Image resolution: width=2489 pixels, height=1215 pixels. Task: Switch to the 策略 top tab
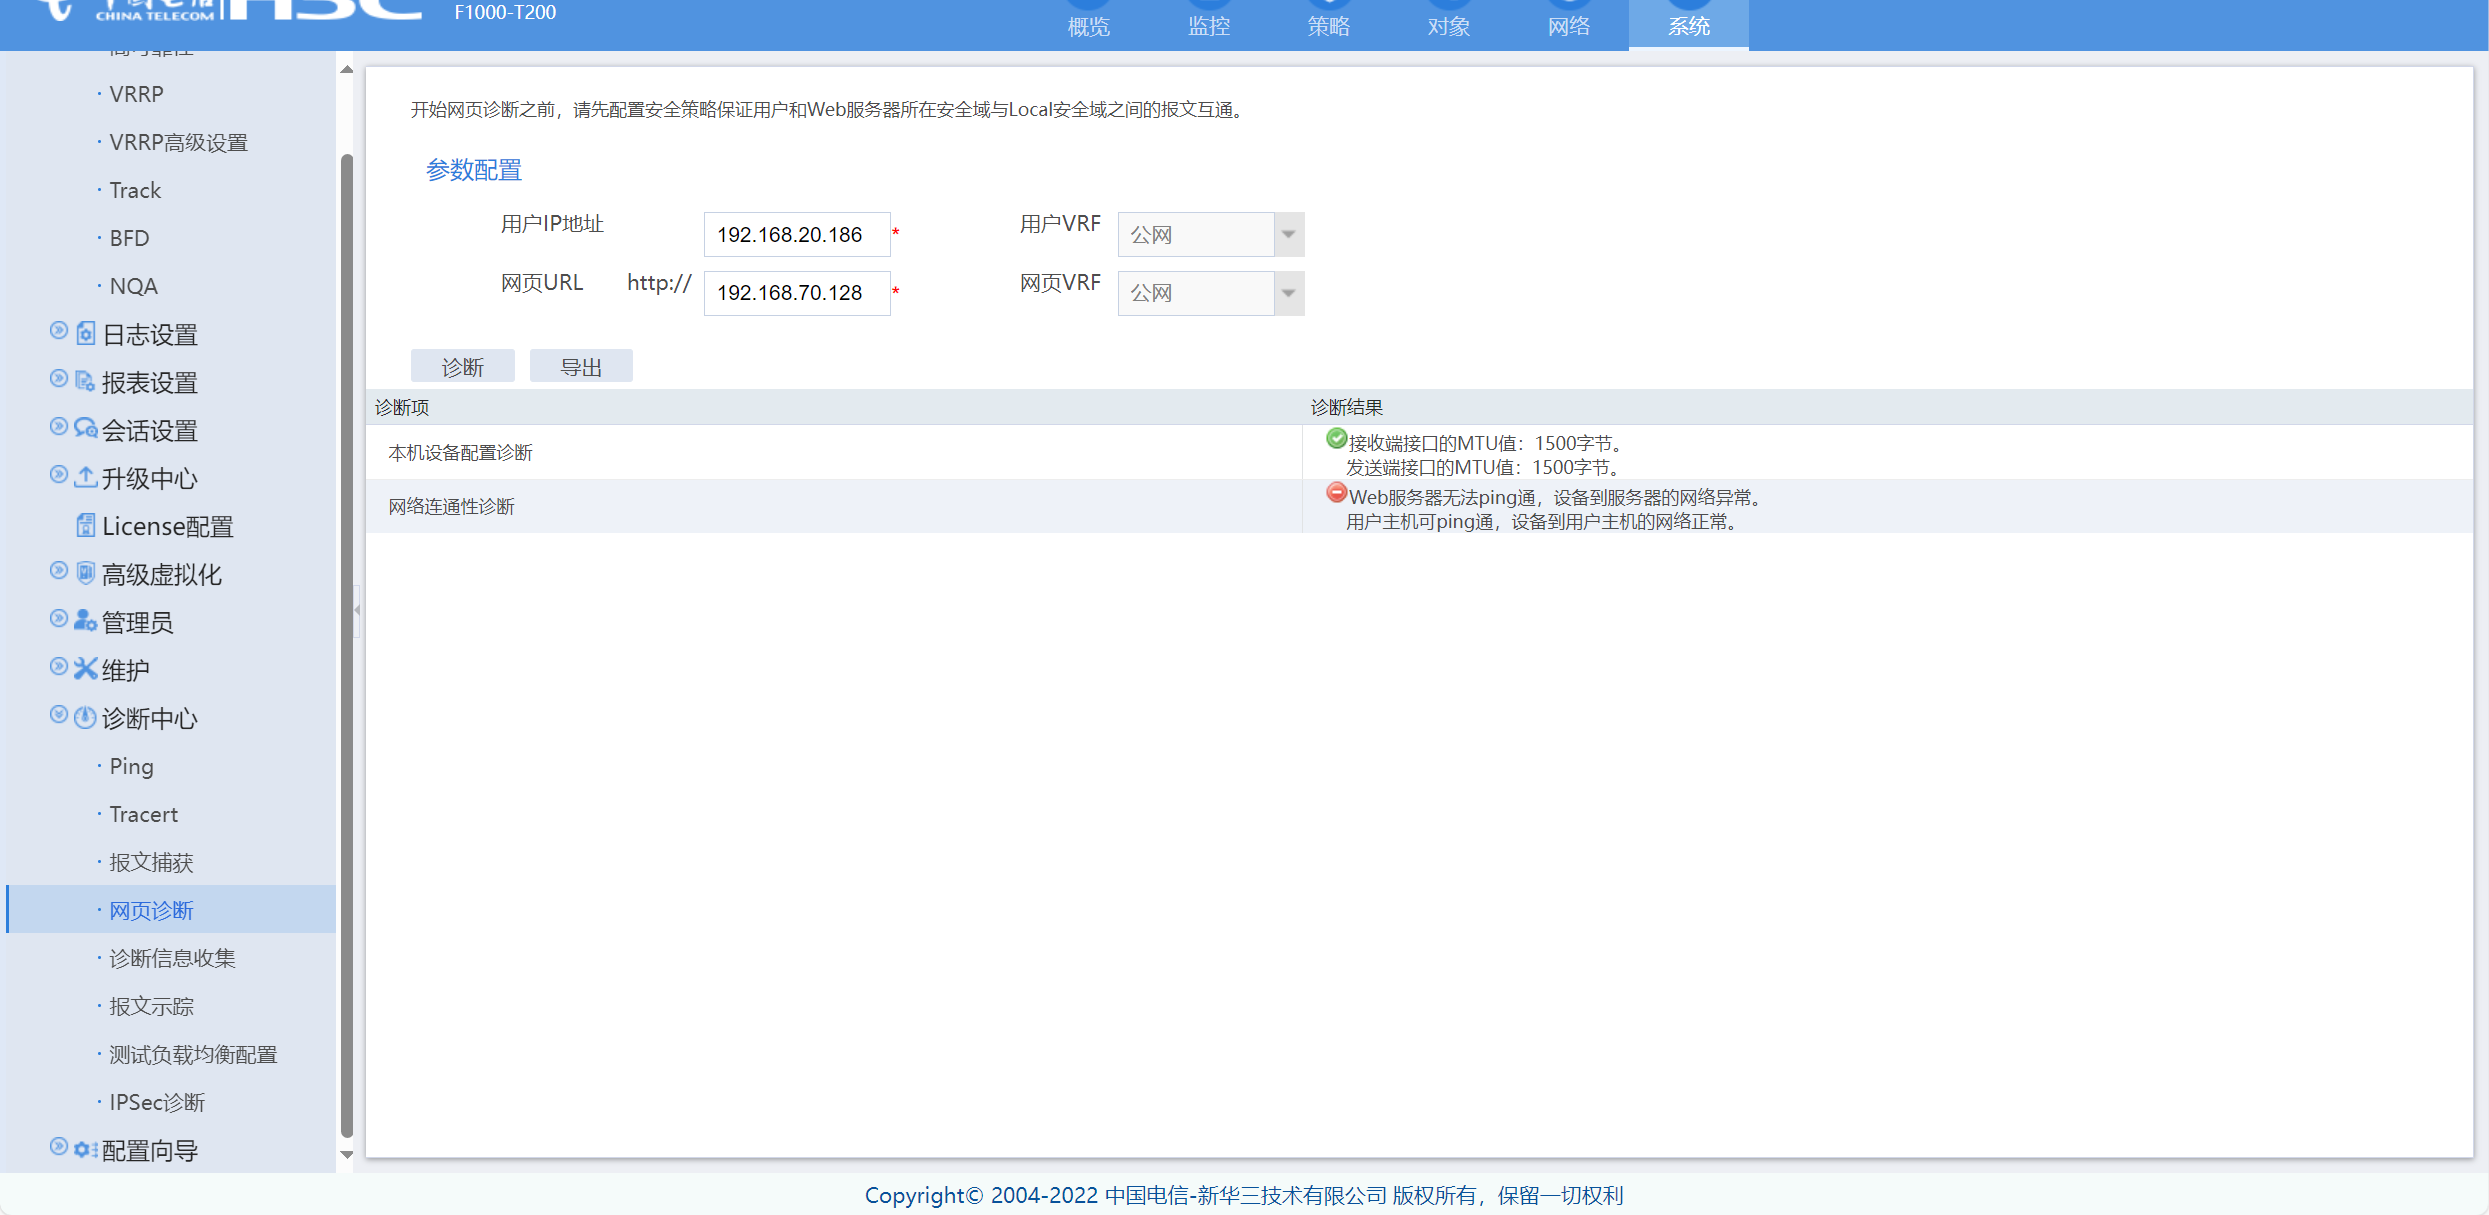1328,26
